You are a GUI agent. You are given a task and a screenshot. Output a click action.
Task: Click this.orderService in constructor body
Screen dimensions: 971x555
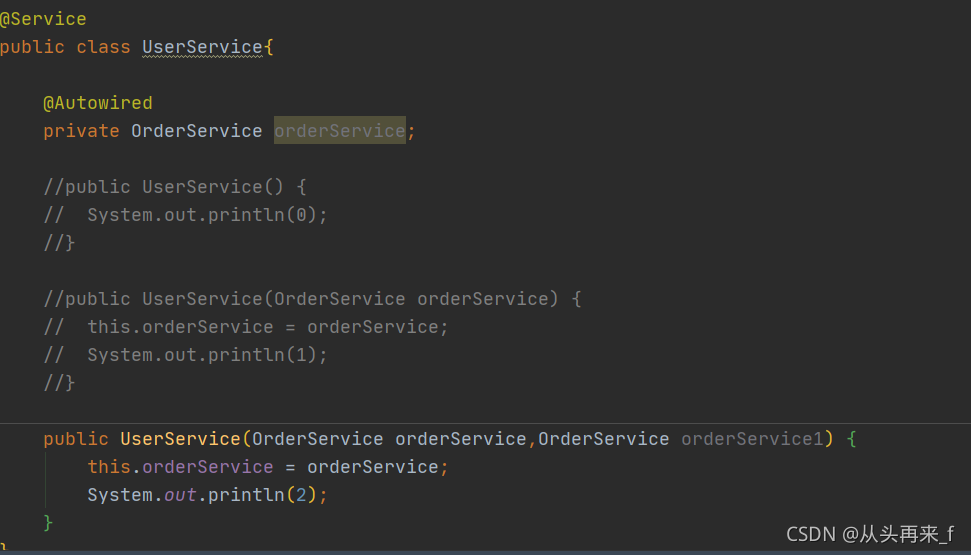tap(180, 467)
